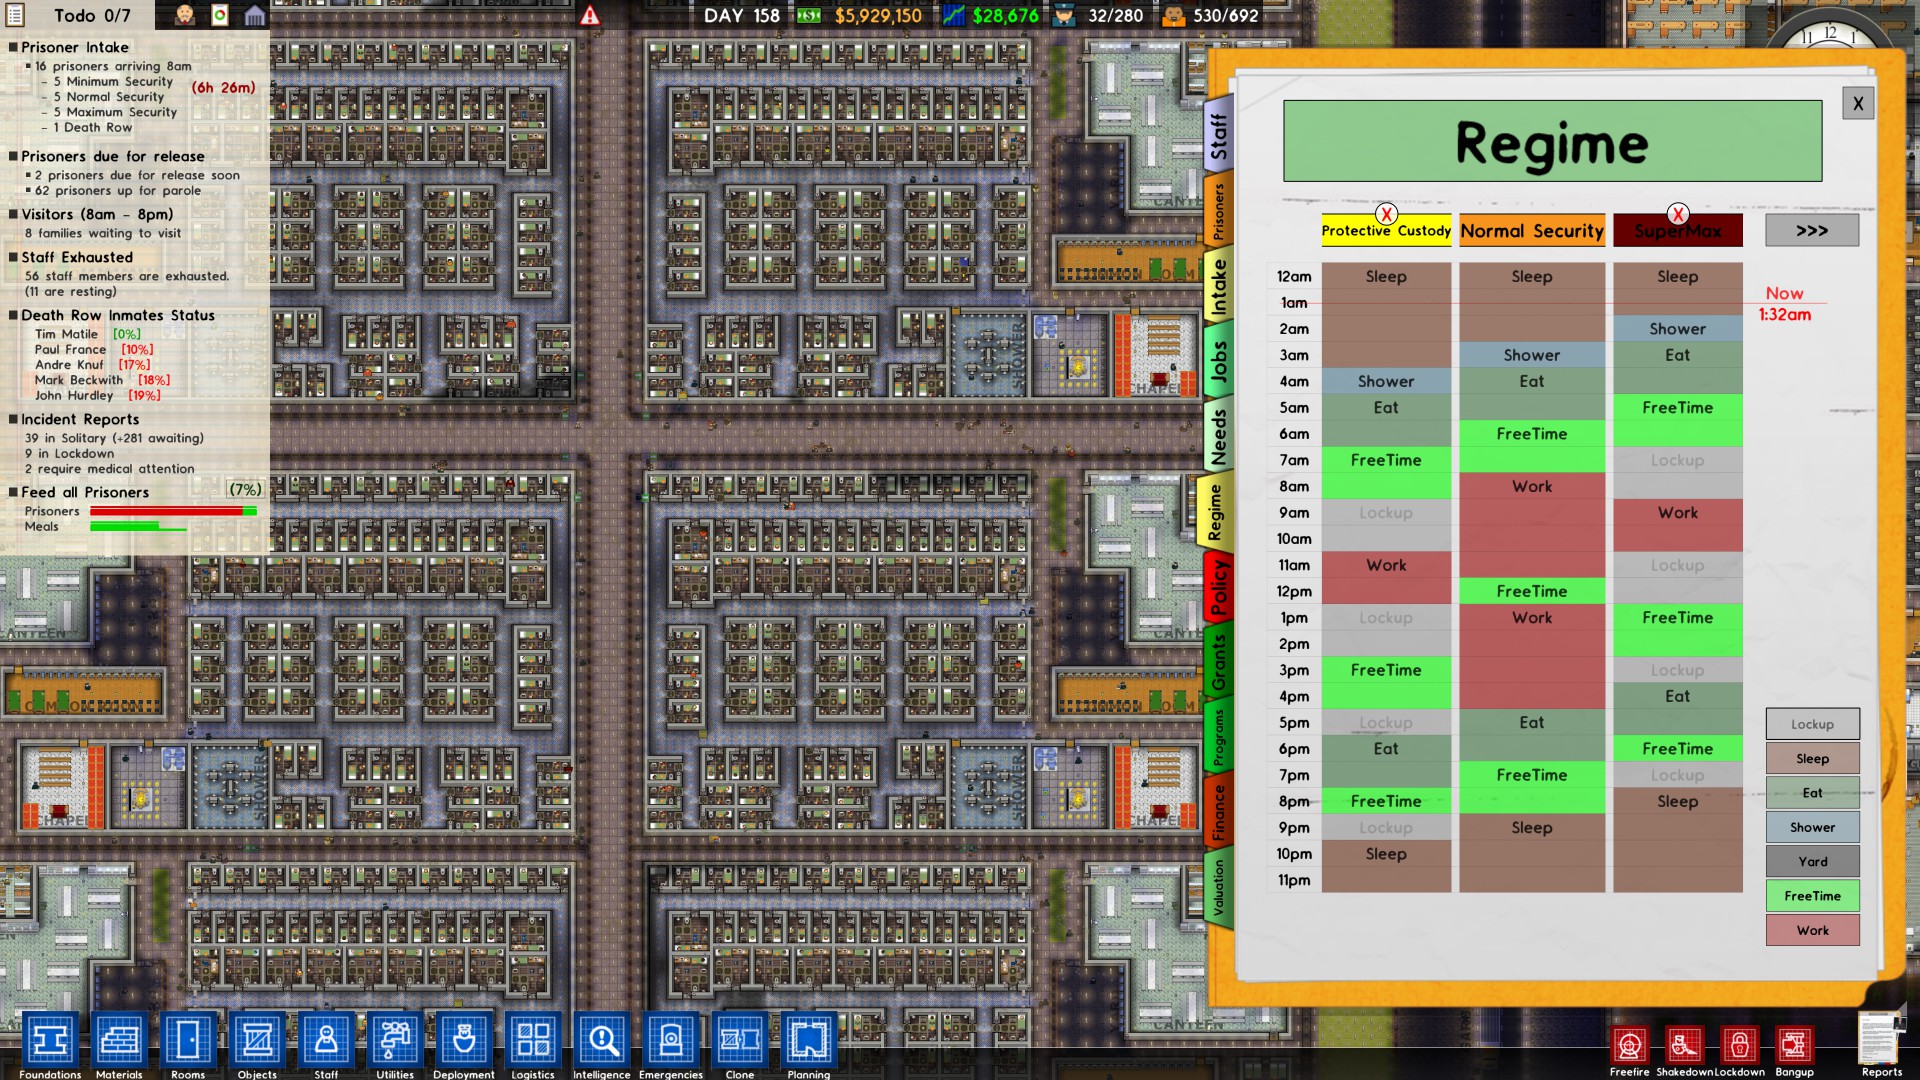Select the Yard activity button
The image size is (1920, 1080).
coord(1812,861)
